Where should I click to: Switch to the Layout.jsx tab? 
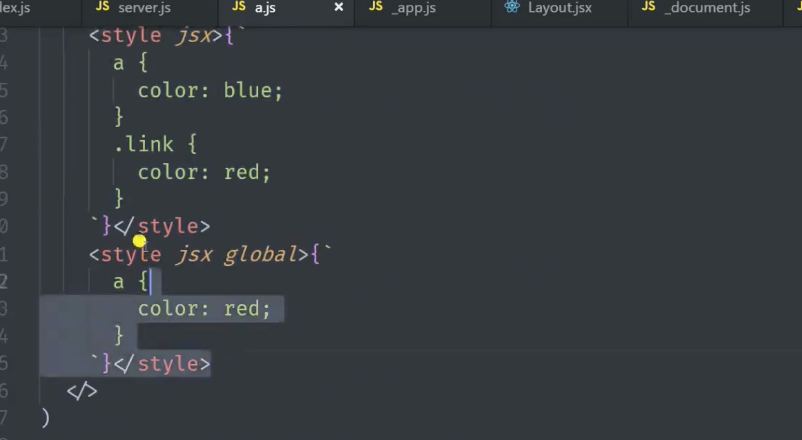[559, 8]
